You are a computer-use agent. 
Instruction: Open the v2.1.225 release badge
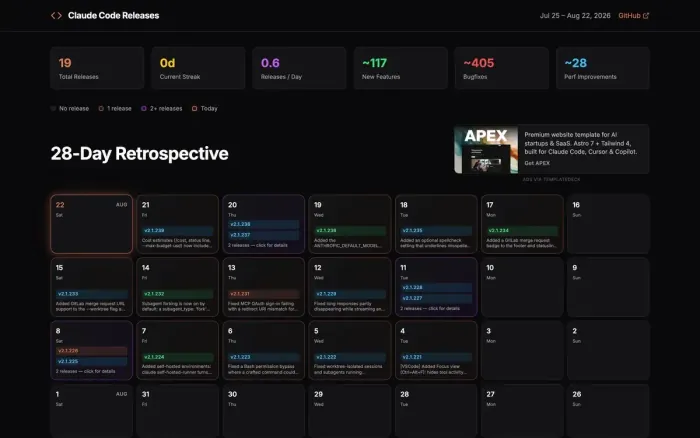pyautogui.click(x=92, y=361)
